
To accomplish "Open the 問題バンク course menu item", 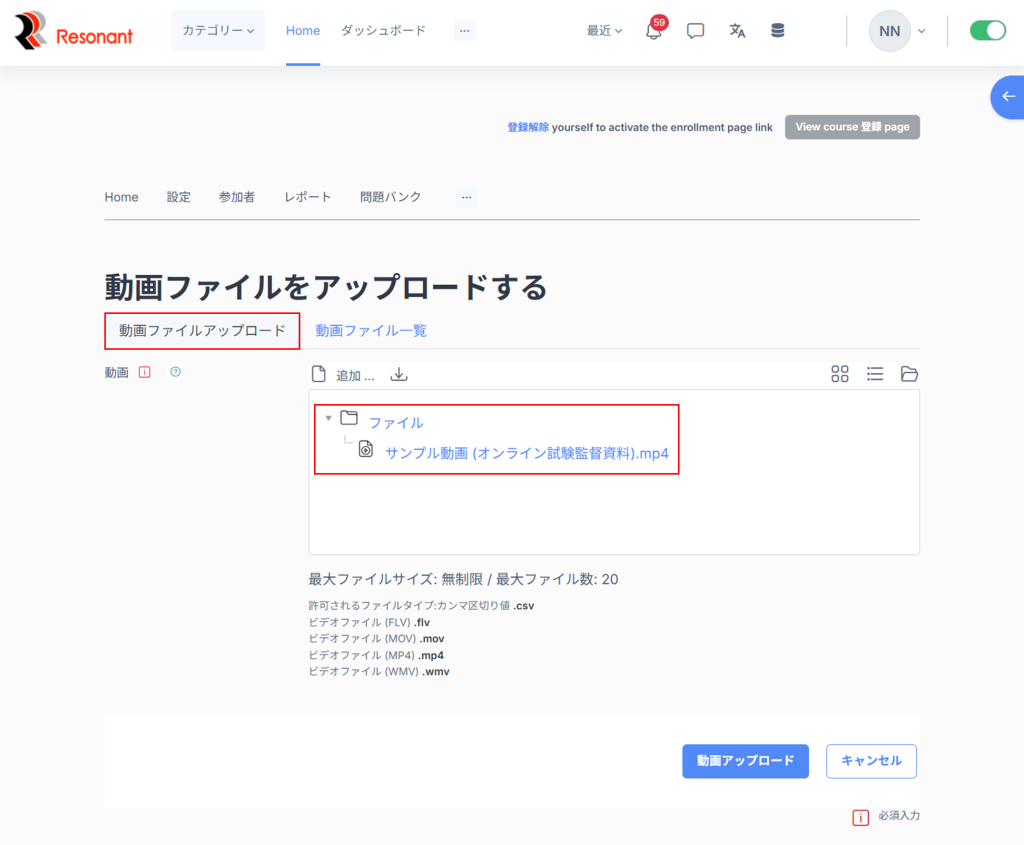I will click(390, 197).
